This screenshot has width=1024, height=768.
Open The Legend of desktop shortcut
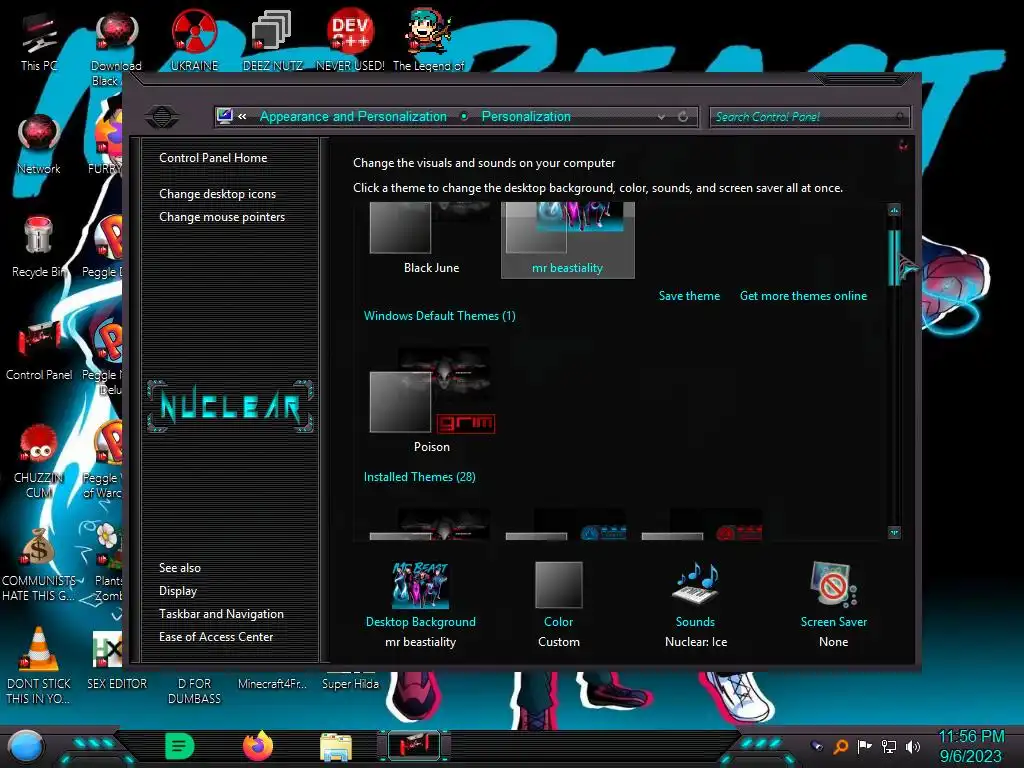point(428,41)
